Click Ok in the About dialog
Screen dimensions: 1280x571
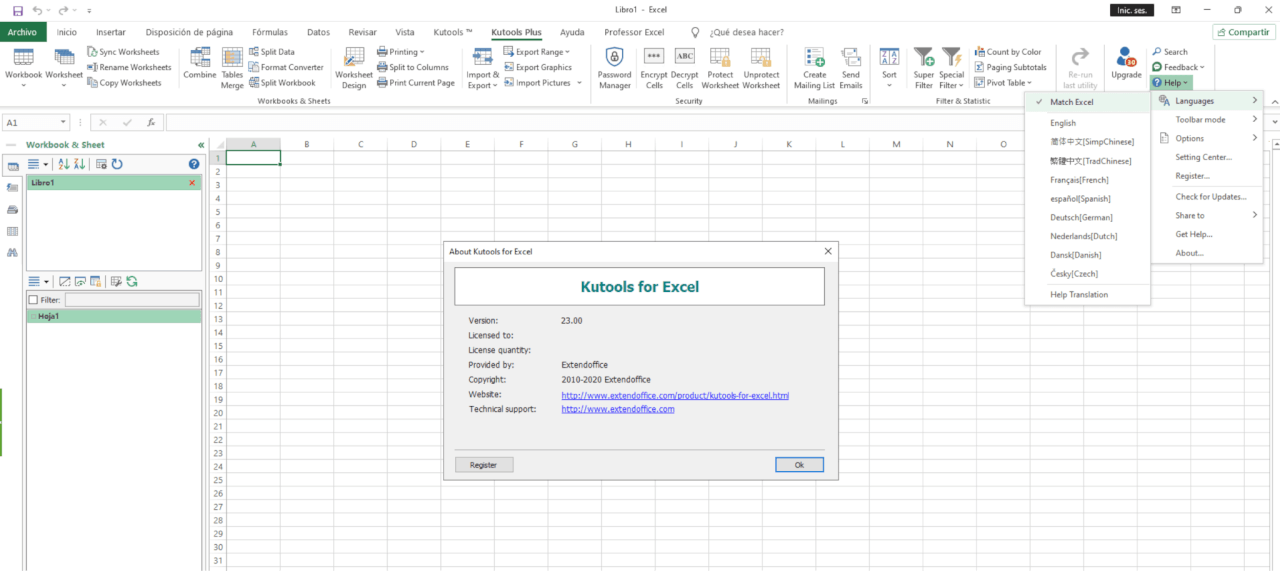pos(799,465)
